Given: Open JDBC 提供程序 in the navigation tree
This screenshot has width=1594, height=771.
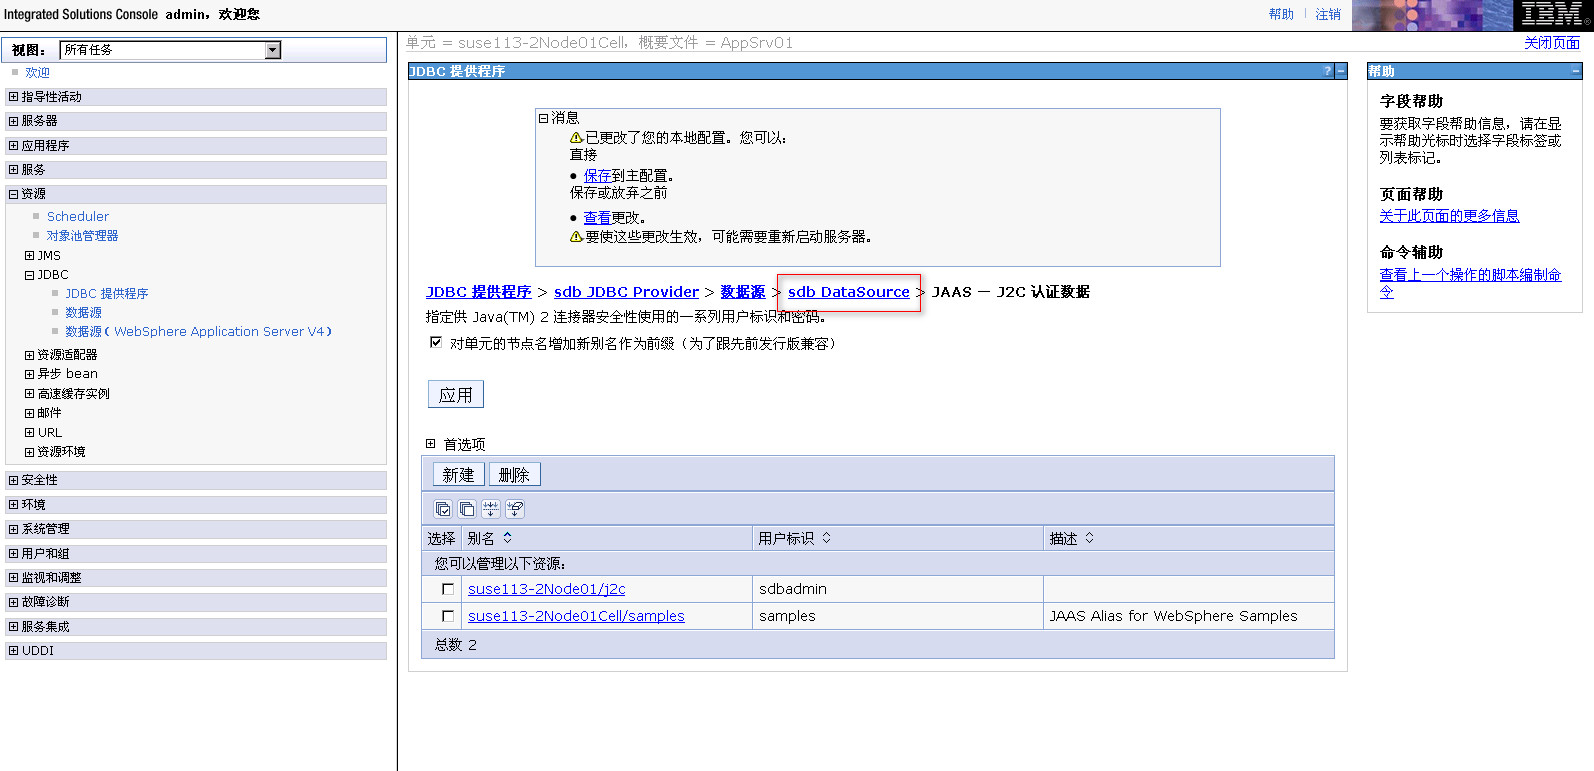Looking at the screenshot, I should 107,294.
